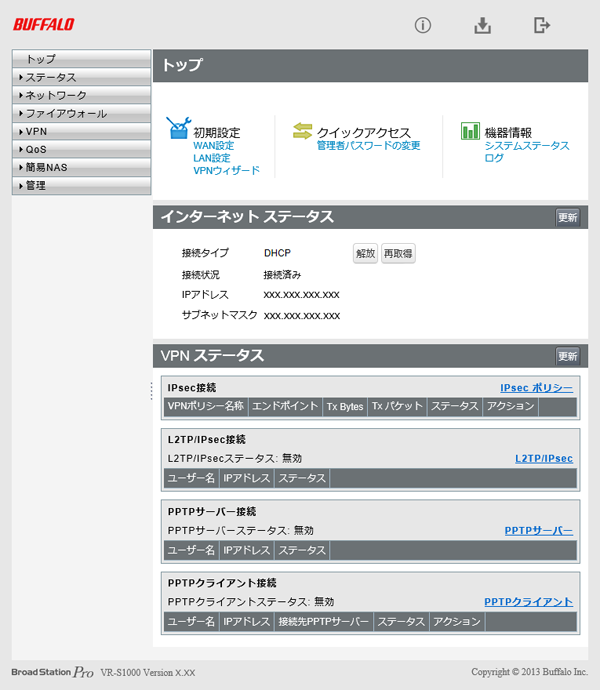600x690 pixels.
Task: Open システムステータス link
Action: 527,146
